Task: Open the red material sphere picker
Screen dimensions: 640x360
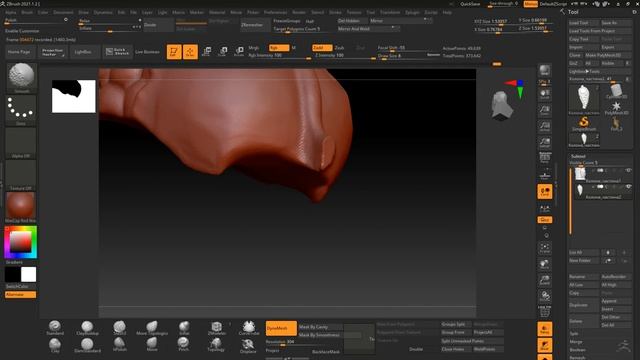Action: click(21, 207)
